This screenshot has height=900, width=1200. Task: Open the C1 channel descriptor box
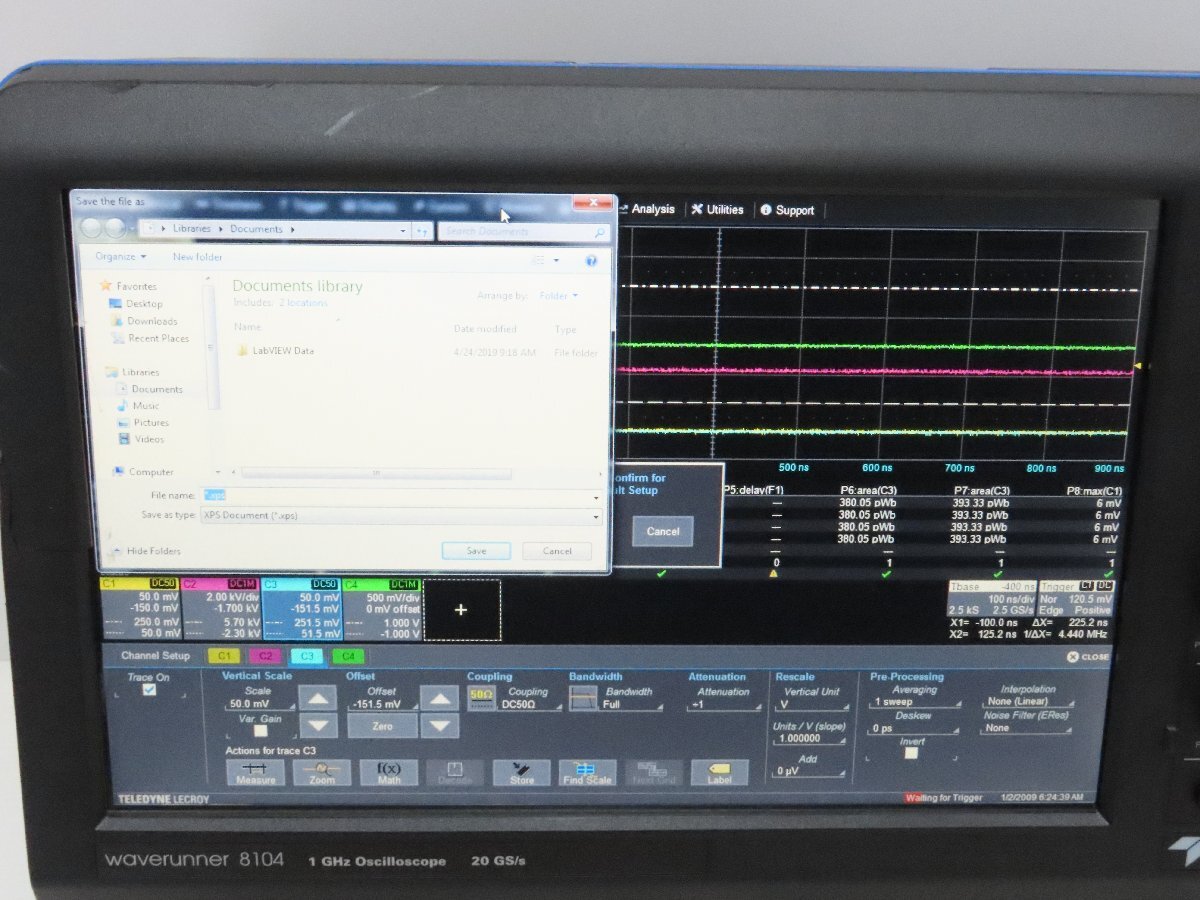pyautogui.click(x=140, y=609)
